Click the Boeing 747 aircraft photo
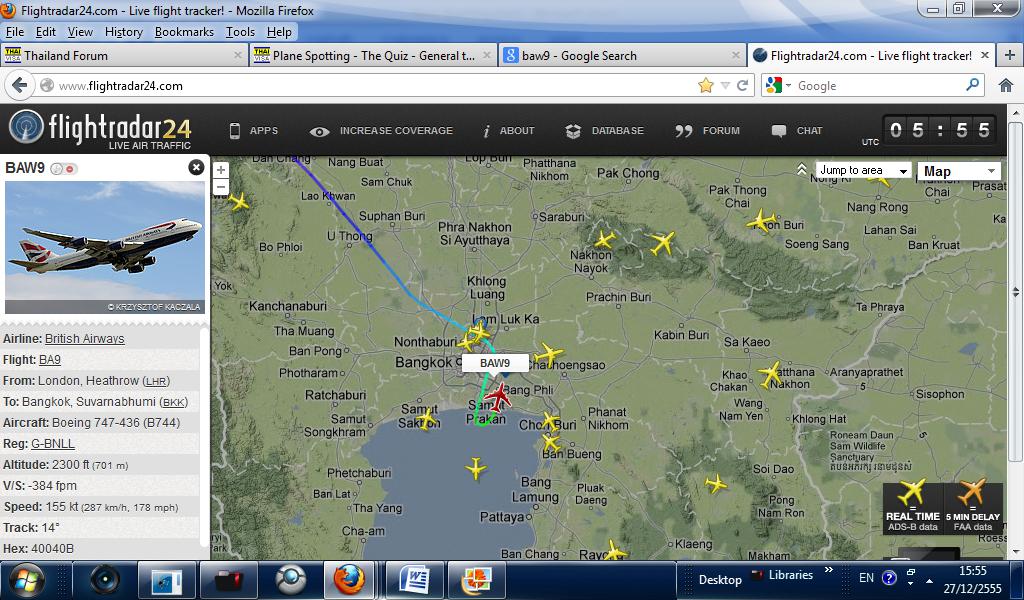The width and height of the screenshot is (1024, 600). tap(104, 247)
